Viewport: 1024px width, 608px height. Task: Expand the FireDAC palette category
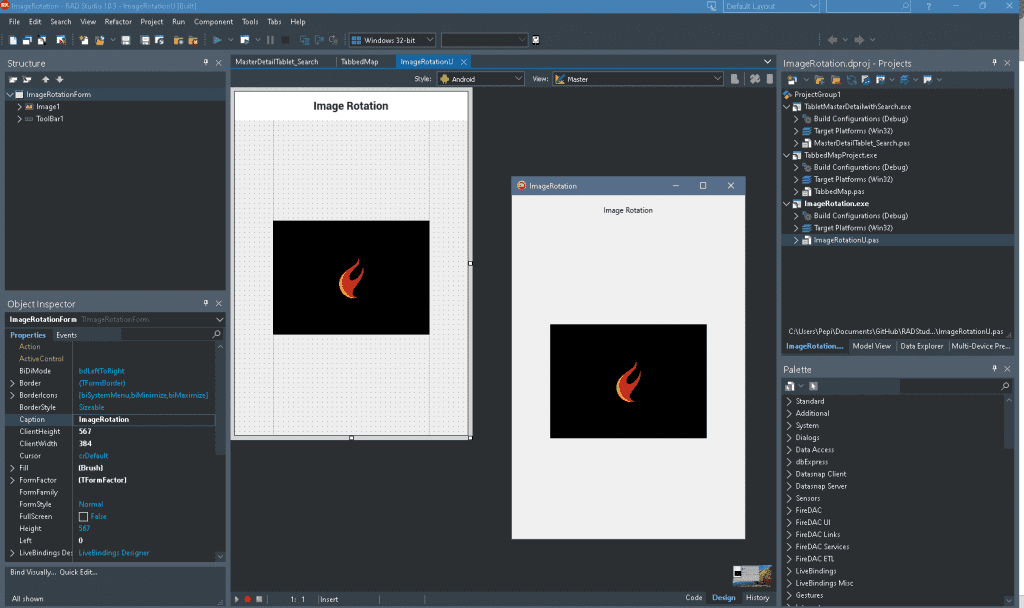coord(789,510)
